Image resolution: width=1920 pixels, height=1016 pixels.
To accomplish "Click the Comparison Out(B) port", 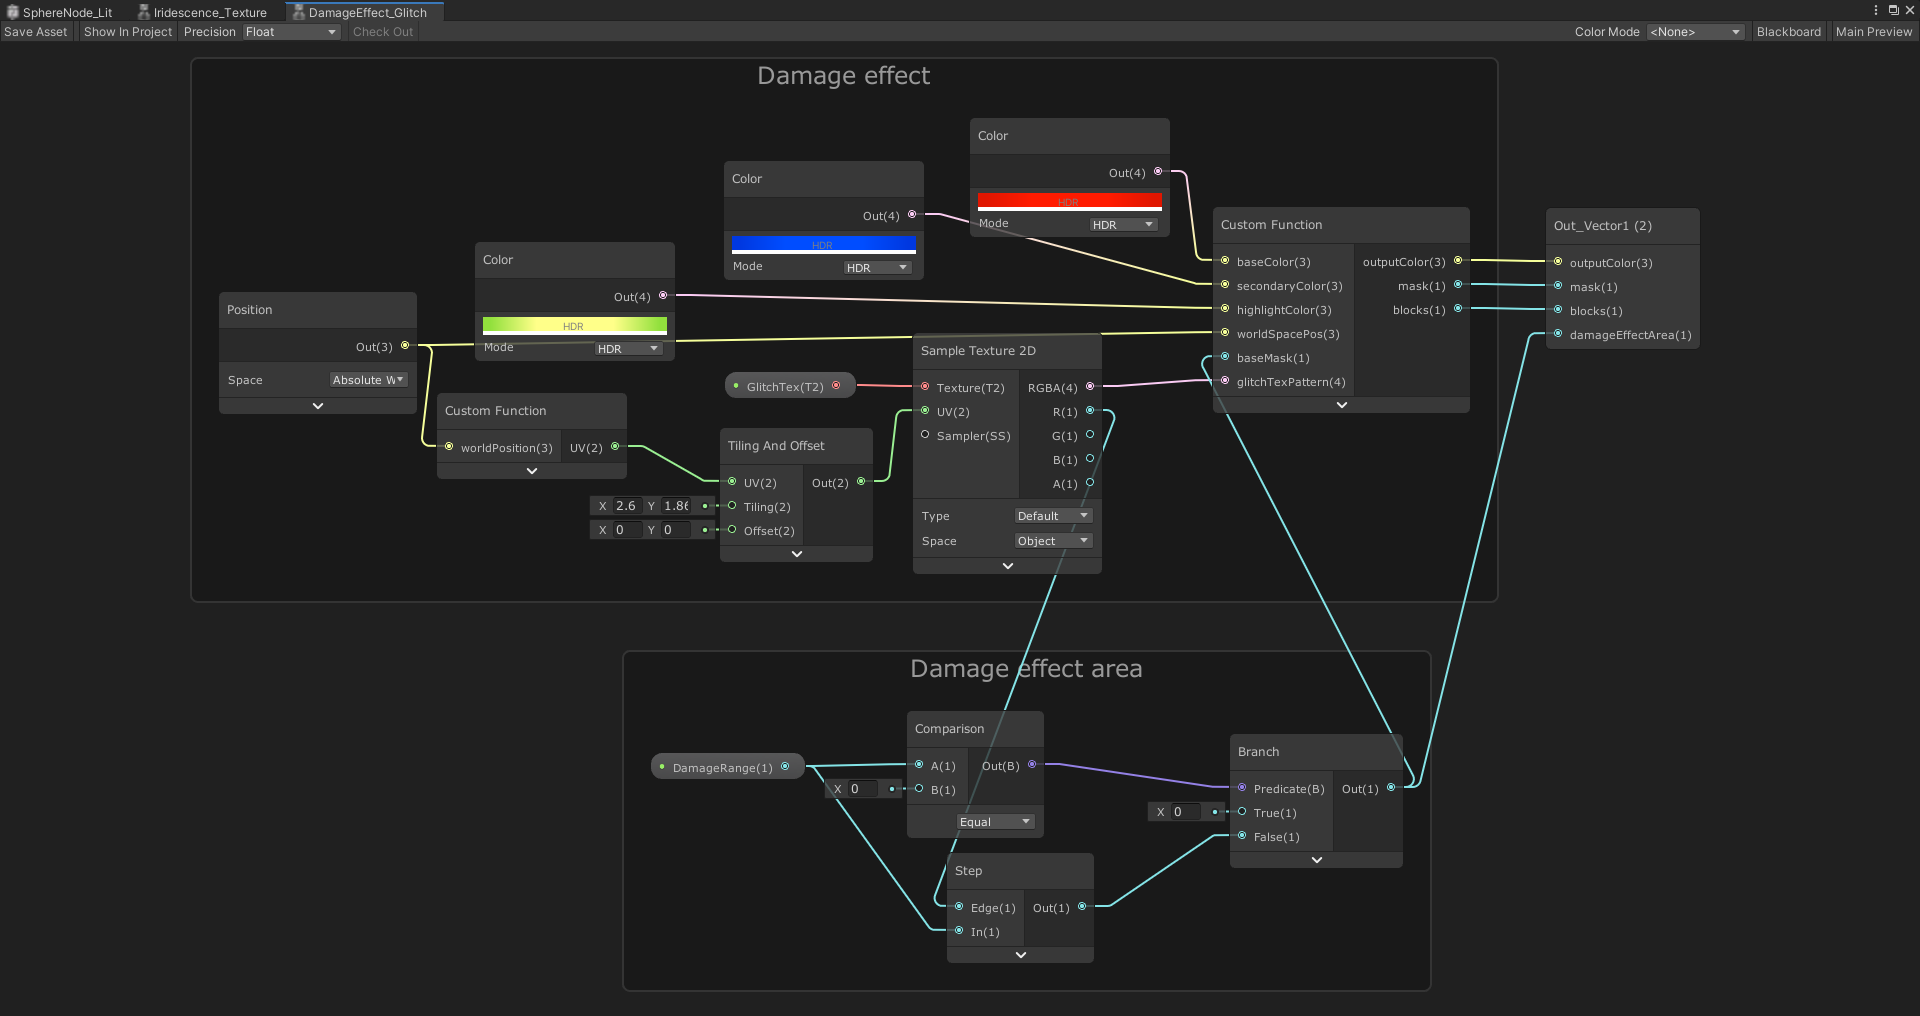I will click(1032, 765).
